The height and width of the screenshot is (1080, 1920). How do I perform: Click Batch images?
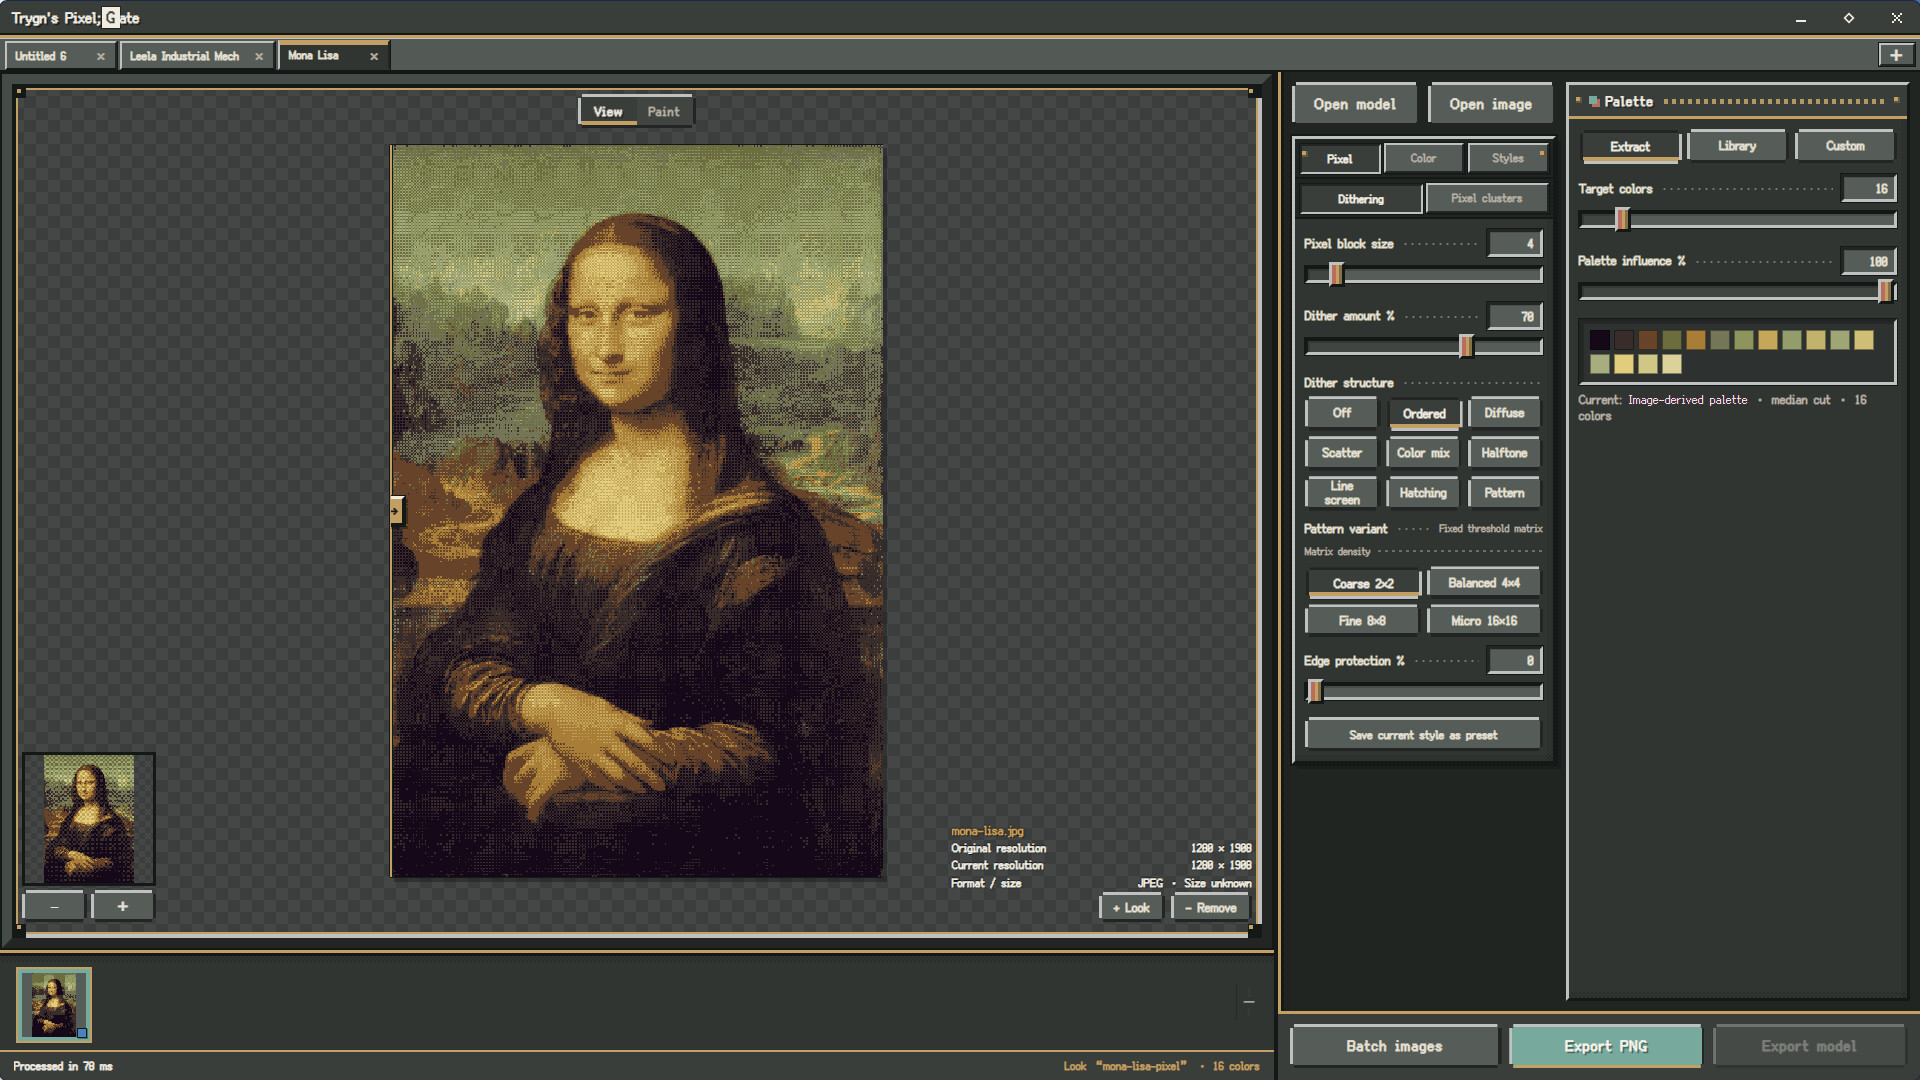tap(1394, 1046)
